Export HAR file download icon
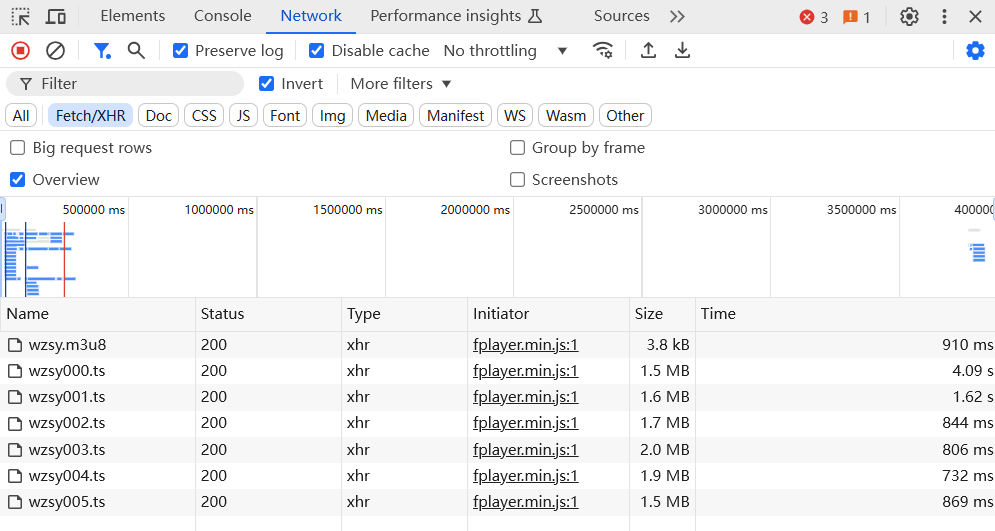This screenshot has height=531, width=995. point(682,50)
